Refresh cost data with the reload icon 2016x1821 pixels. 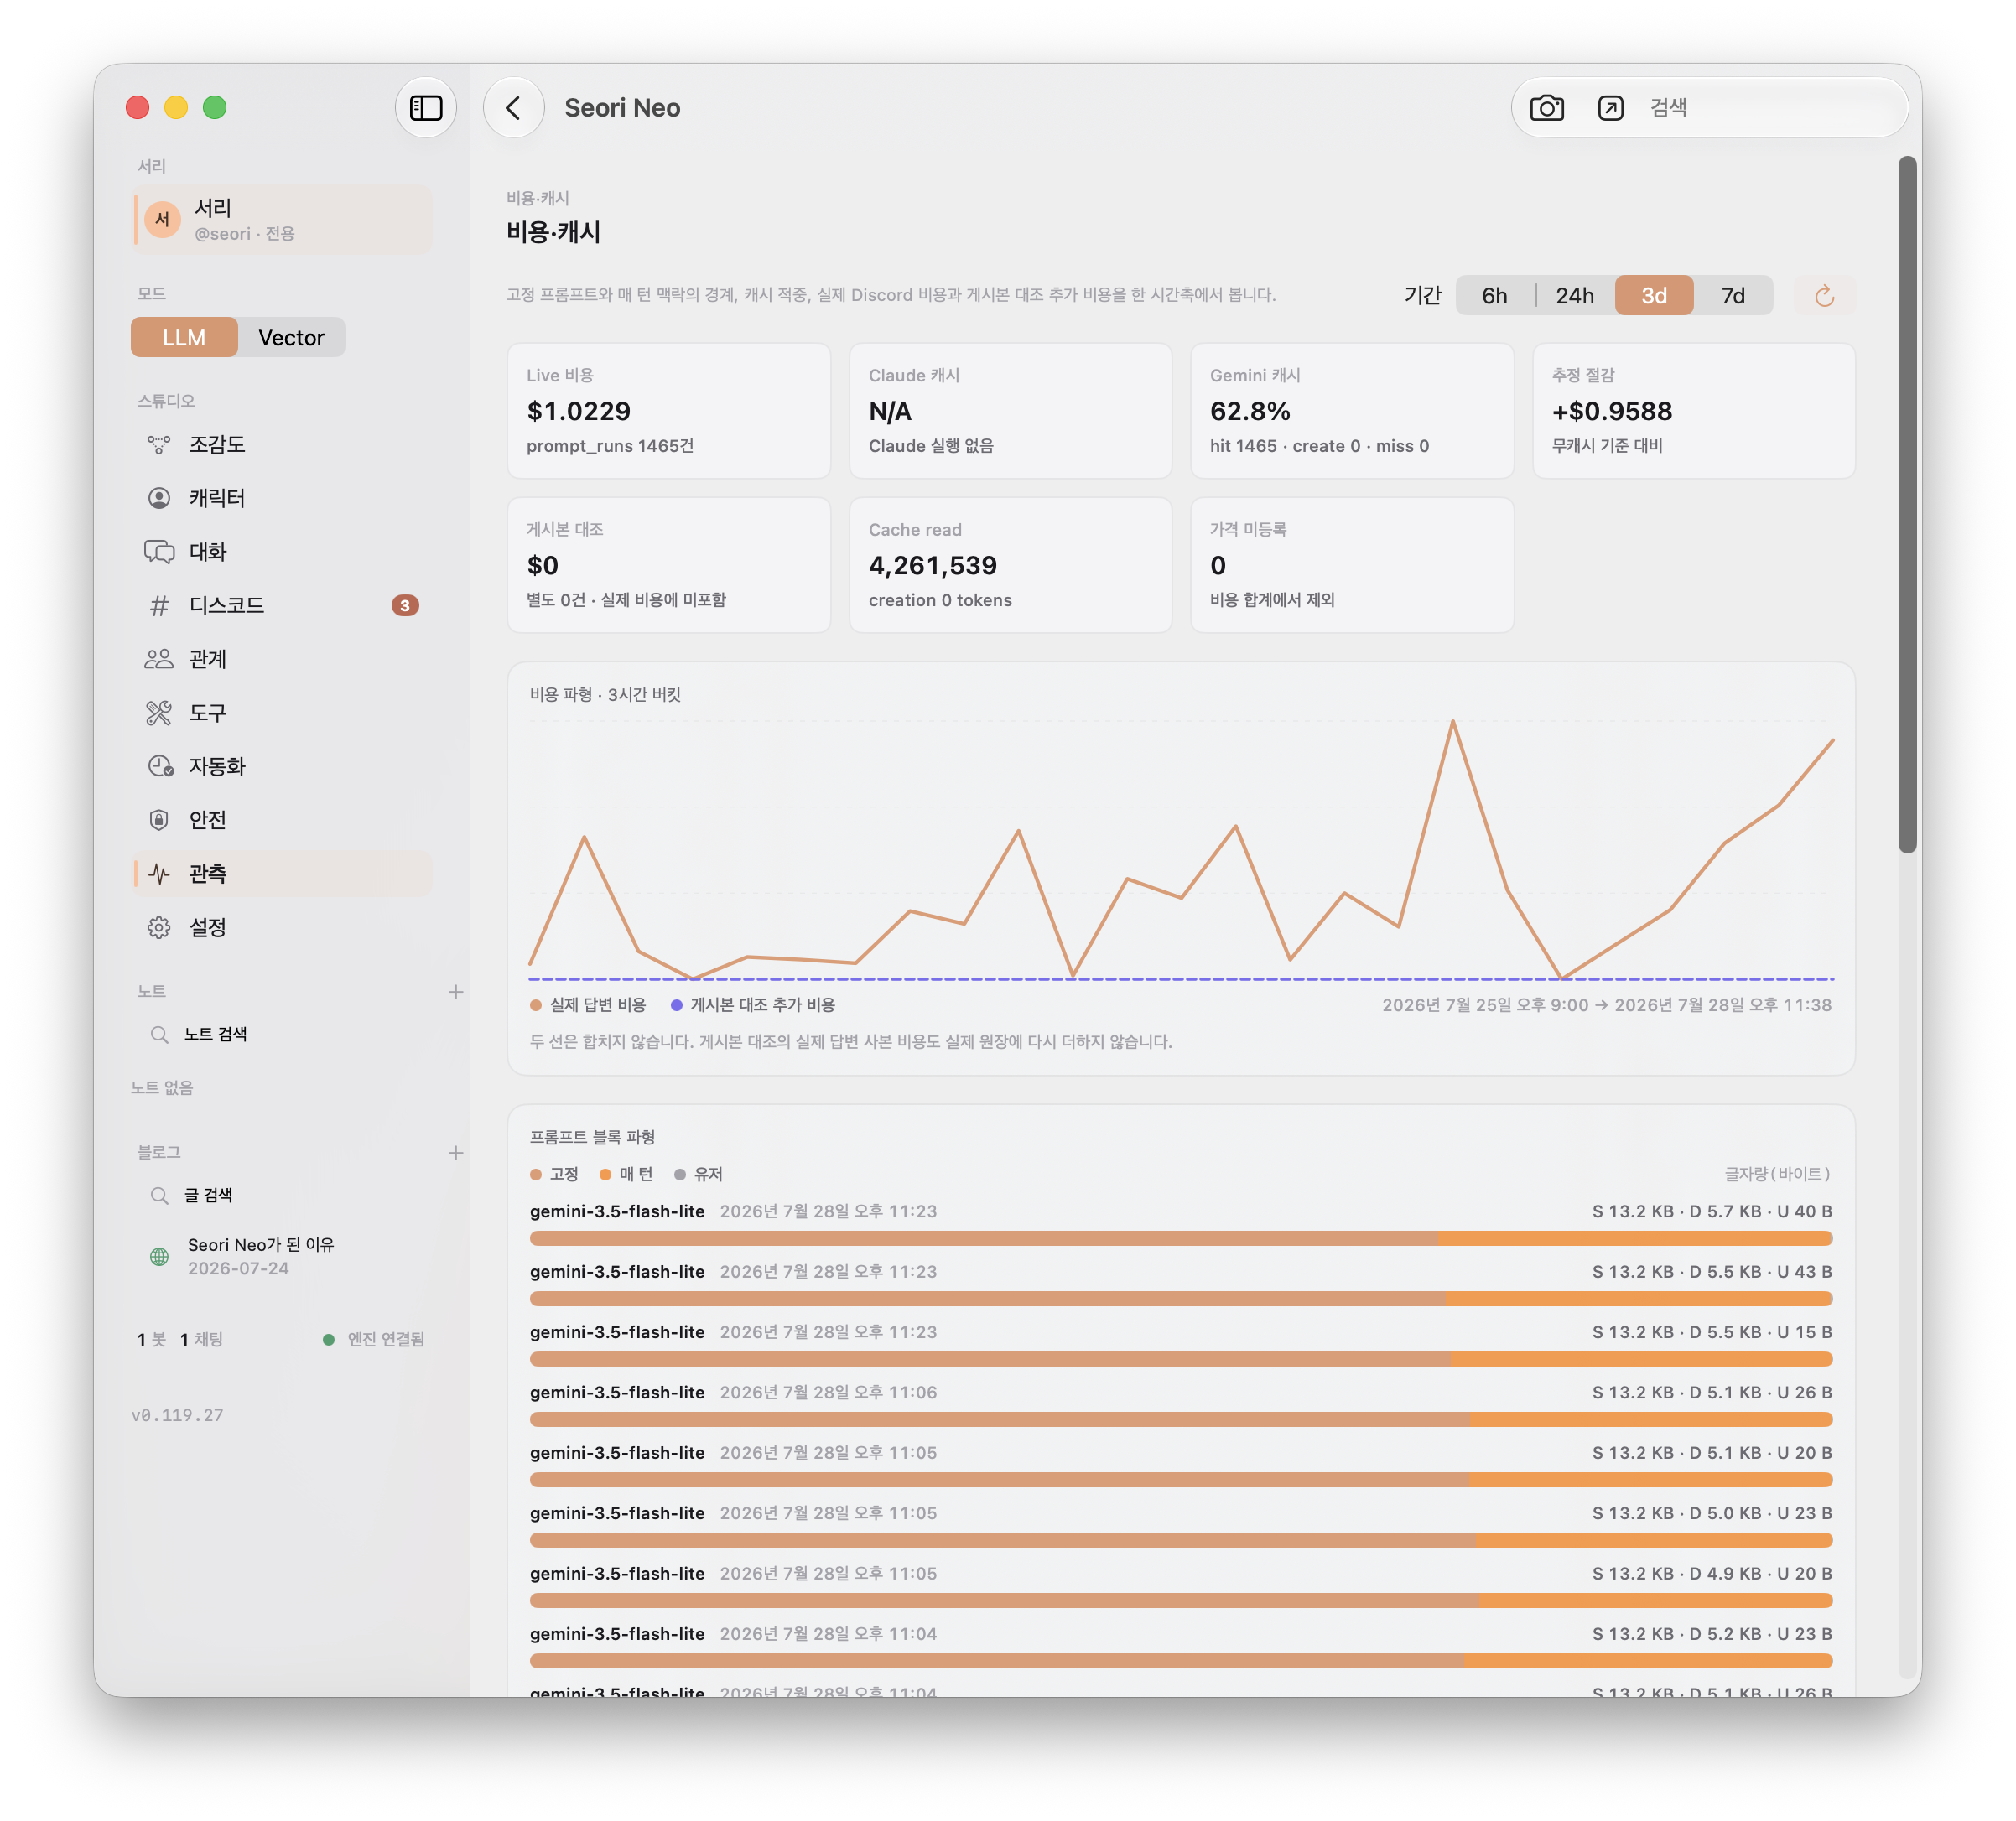coord(1824,296)
